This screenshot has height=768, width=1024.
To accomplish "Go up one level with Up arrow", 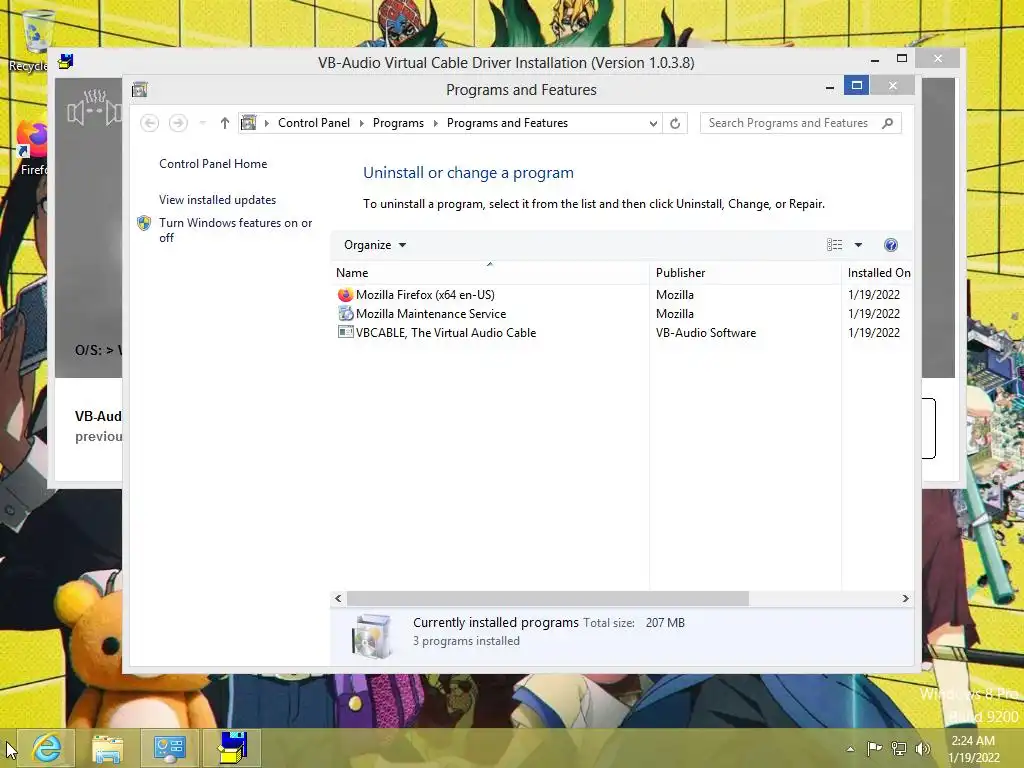I will [225, 123].
